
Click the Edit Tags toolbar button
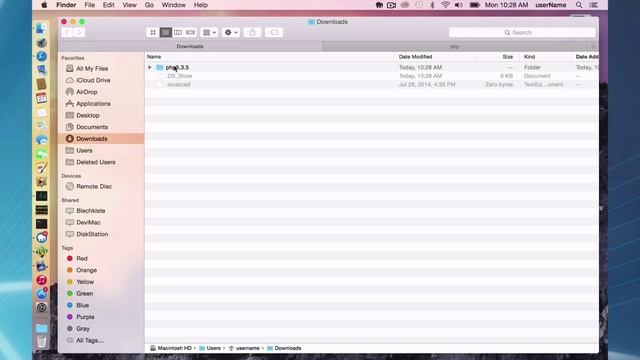(274, 32)
